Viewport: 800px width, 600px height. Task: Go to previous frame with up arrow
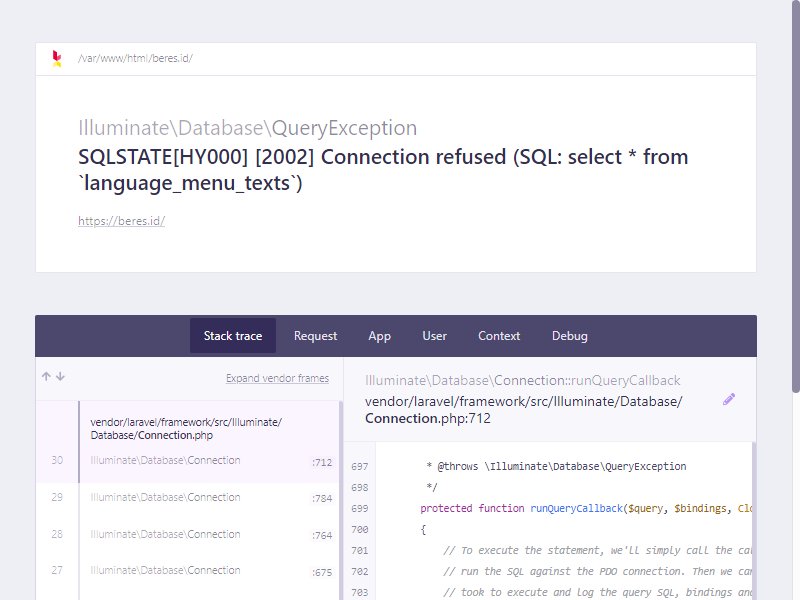[x=46, y=377]
